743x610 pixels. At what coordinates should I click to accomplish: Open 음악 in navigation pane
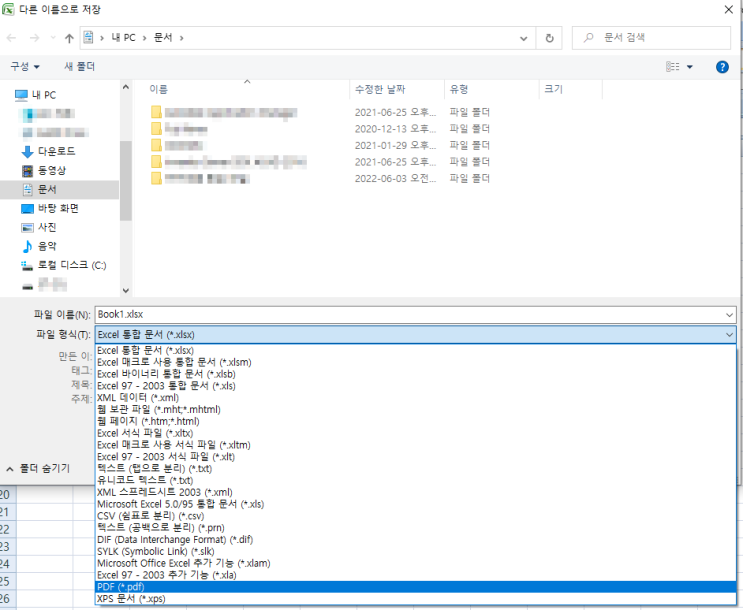pyautogui.click(x=39, y=246)
